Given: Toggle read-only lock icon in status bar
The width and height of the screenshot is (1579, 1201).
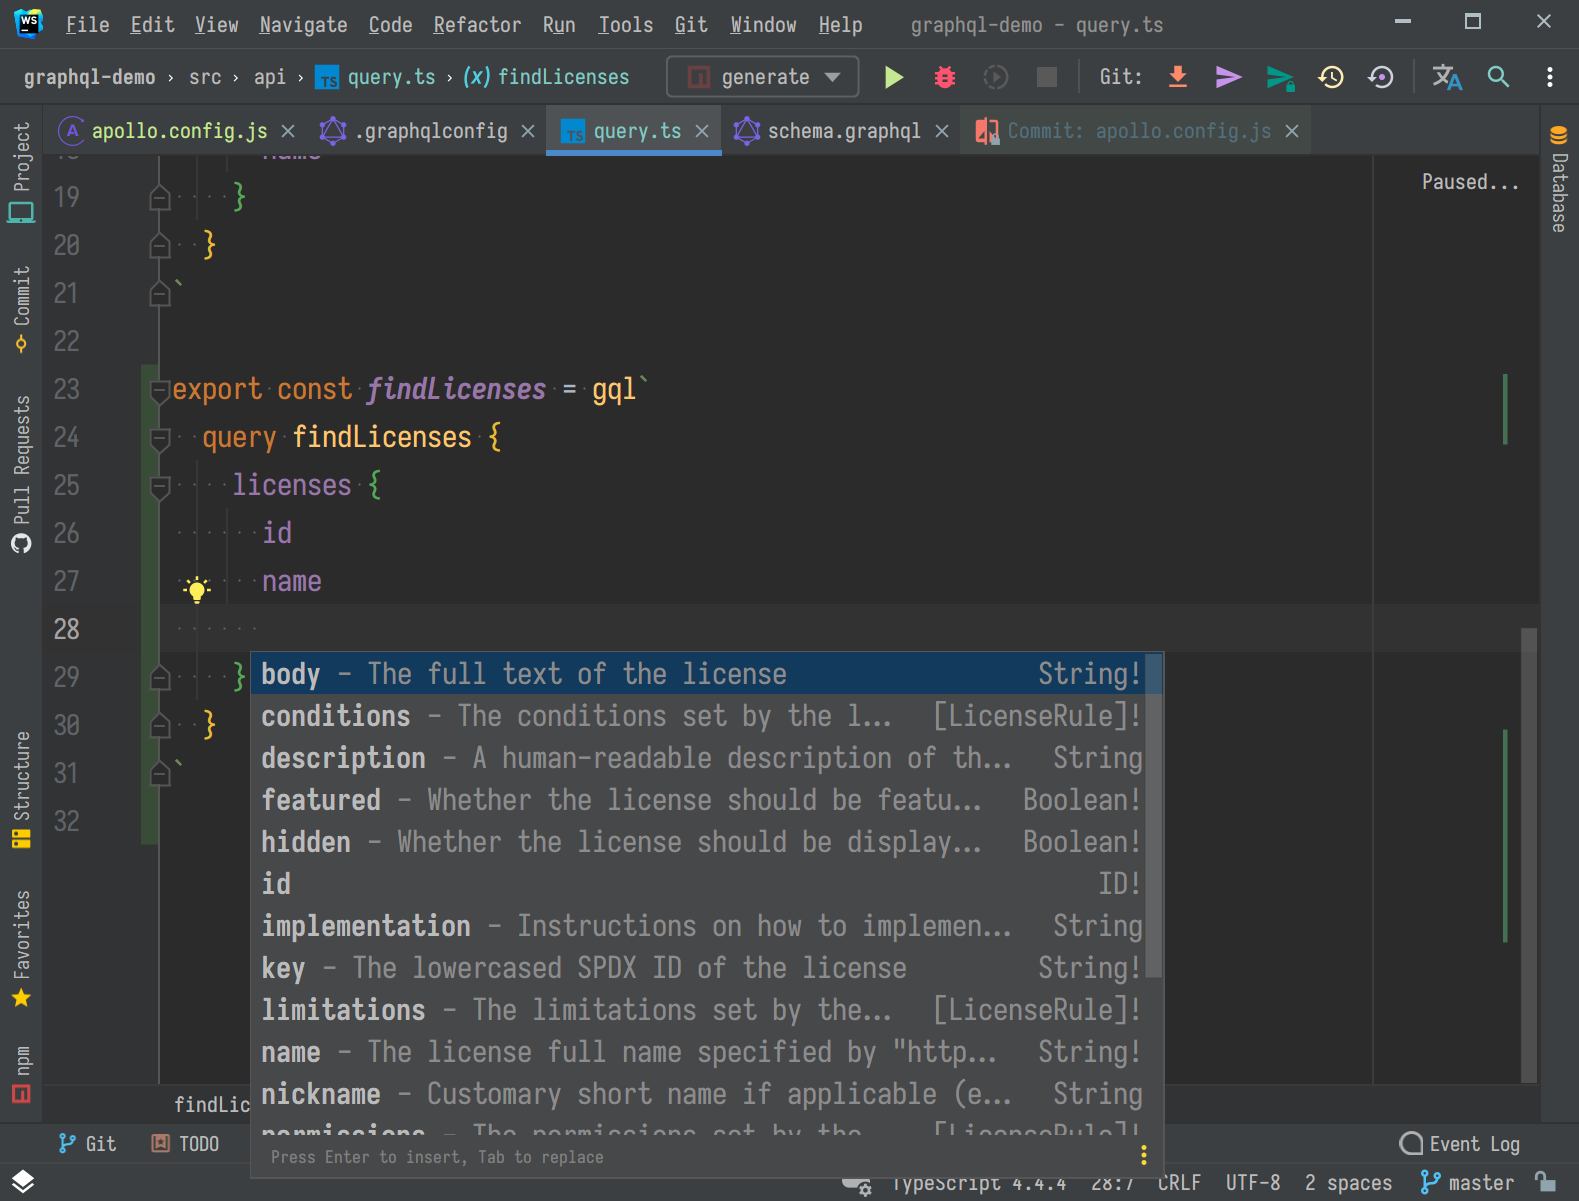Looking at the screenshot, I should tap(1546, 1182).
